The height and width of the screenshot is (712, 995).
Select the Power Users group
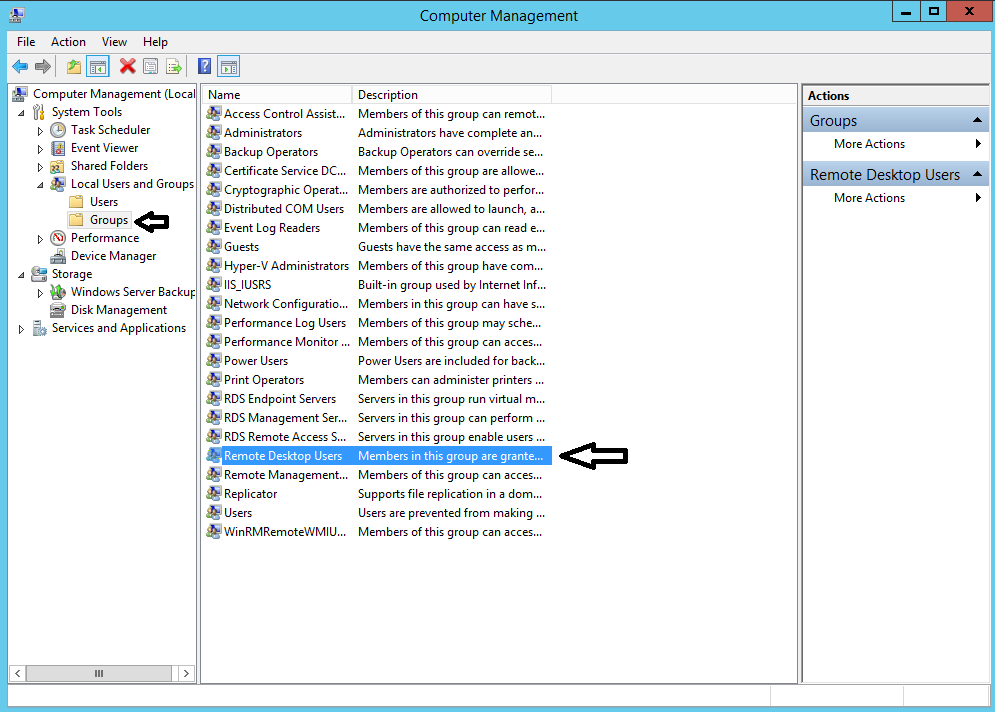point(256,361)
